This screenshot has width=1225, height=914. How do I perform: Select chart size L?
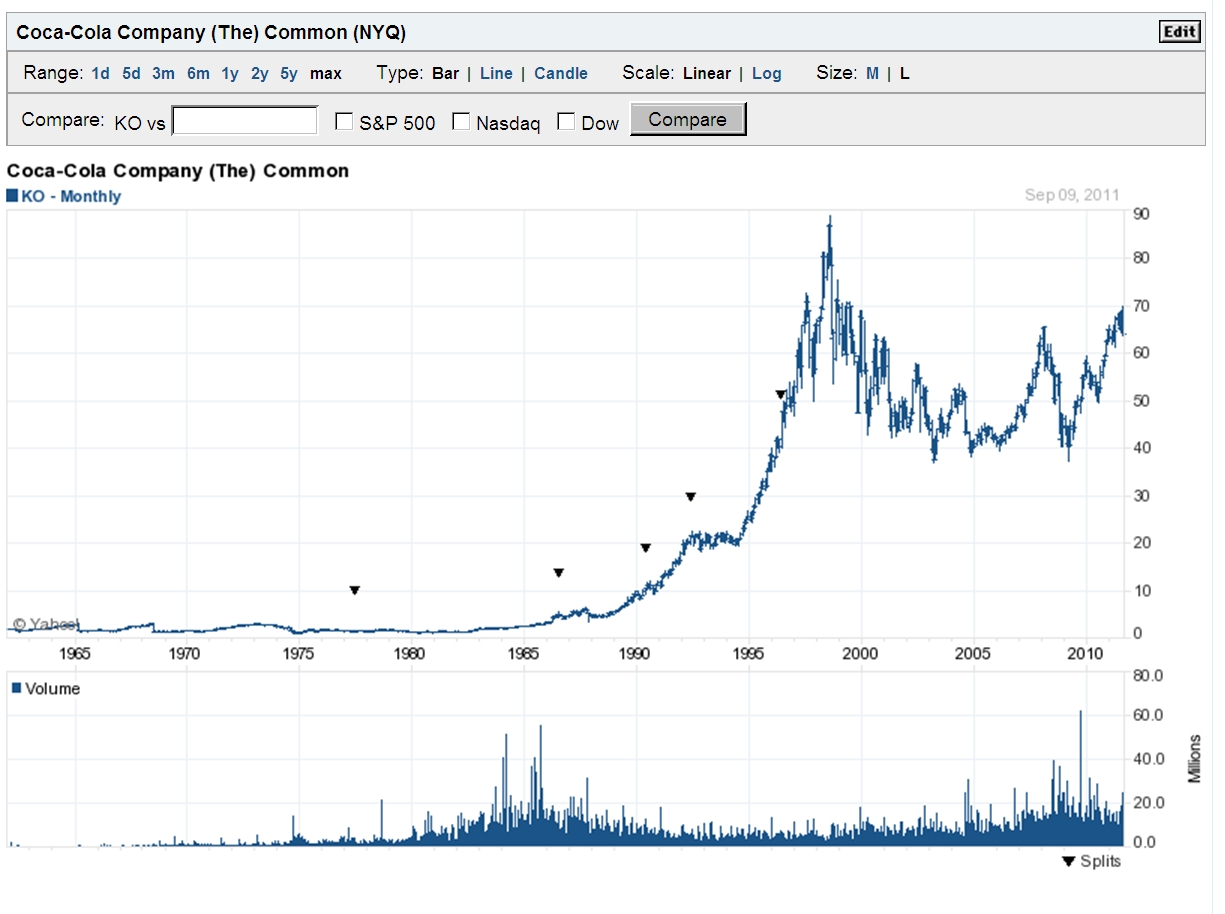[904, 73]
